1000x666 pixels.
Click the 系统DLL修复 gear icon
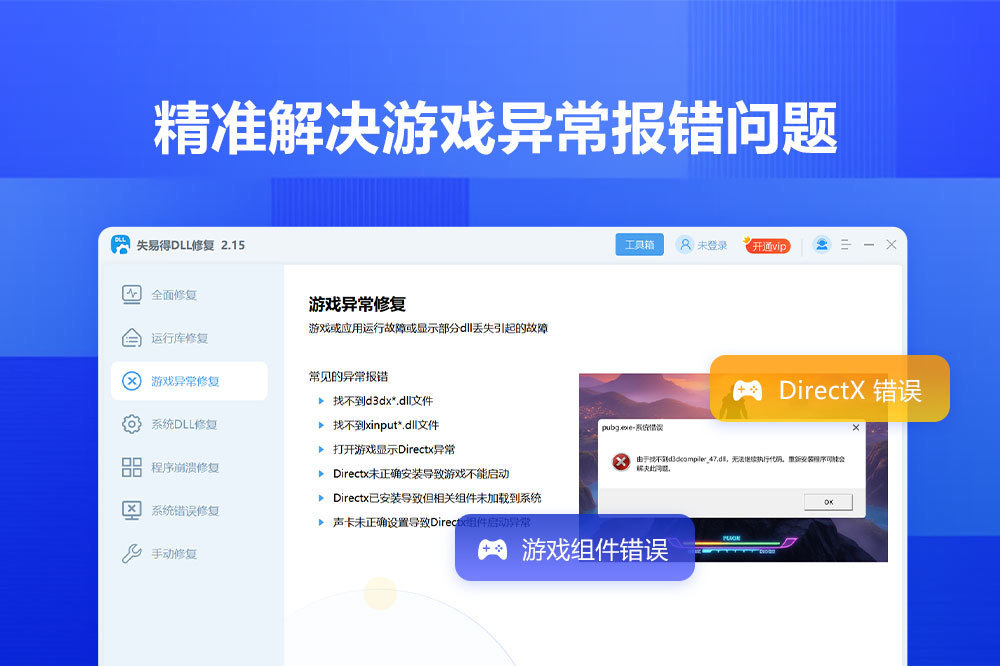click(x=131, y=424)
